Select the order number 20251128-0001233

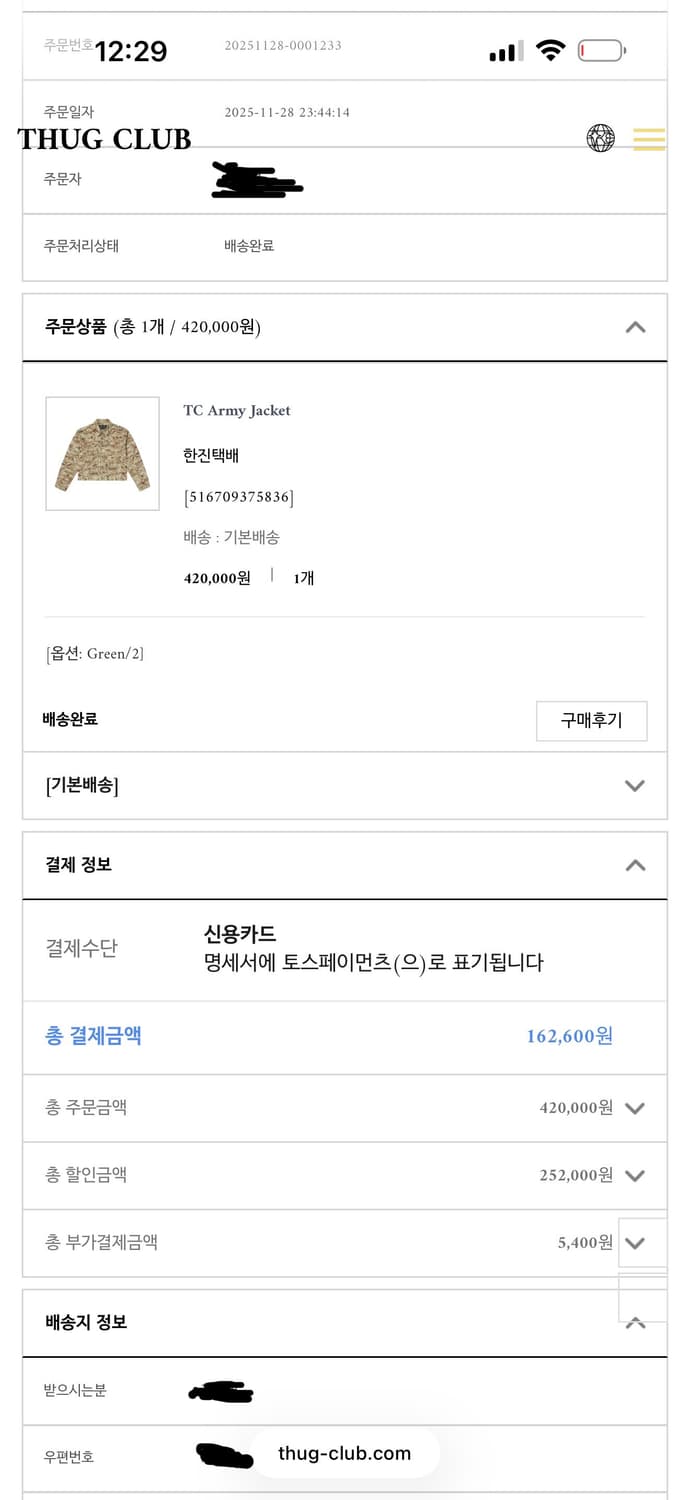pos(285,46)
